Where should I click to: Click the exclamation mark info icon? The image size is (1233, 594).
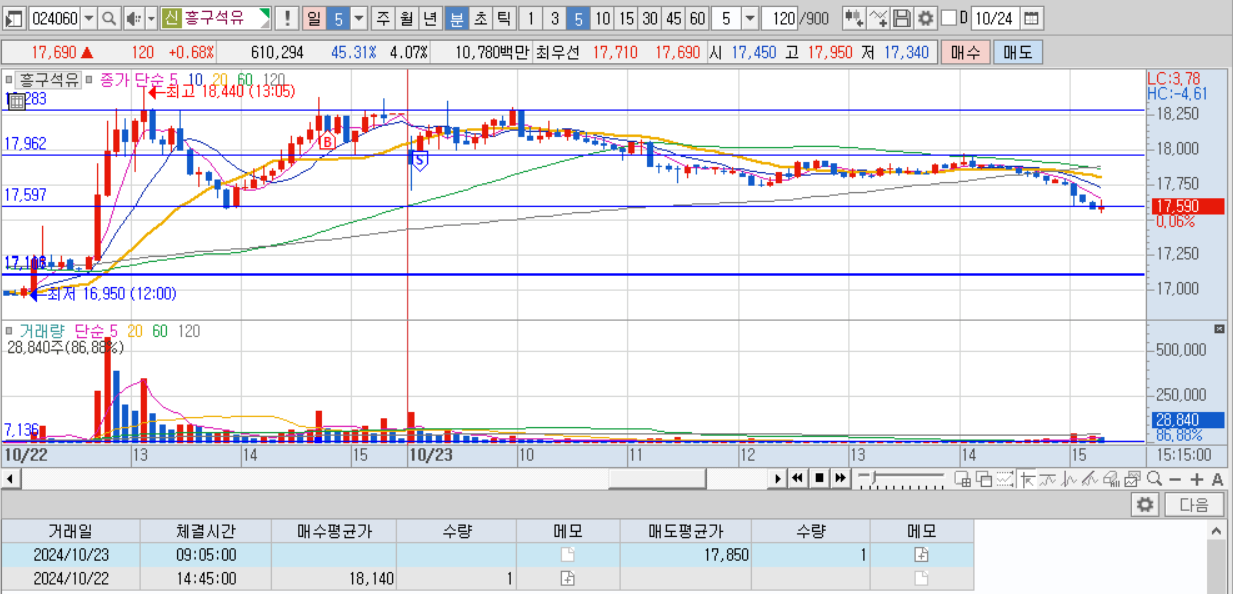click(x=287, y=18)
